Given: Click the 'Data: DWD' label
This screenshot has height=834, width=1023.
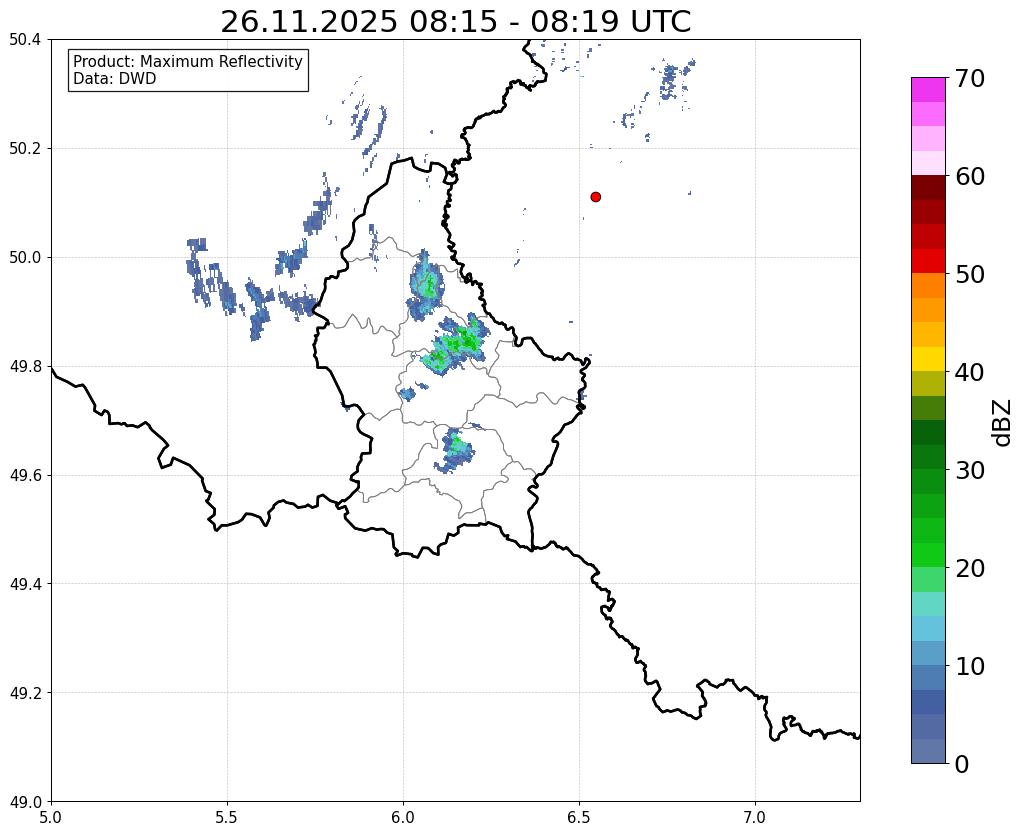Looking at the screenshot, I should (115, 79).
